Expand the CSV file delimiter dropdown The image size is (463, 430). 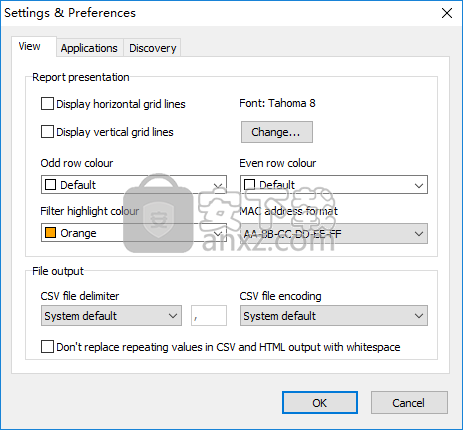[111, 315]
